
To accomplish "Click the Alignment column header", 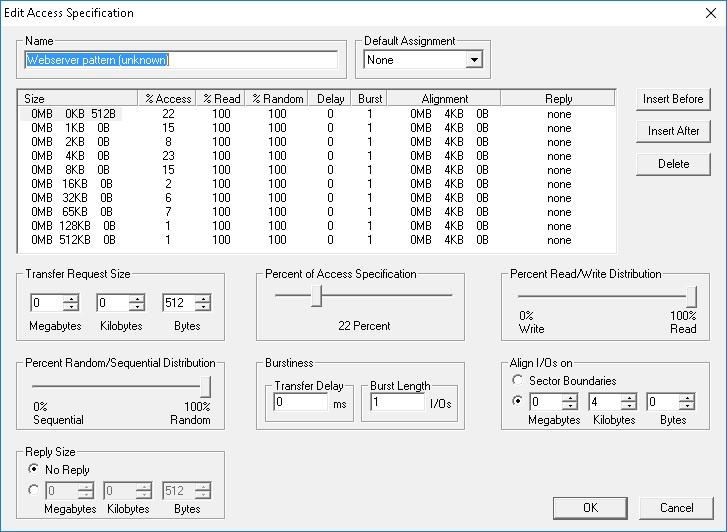I will tap(444, 99).
